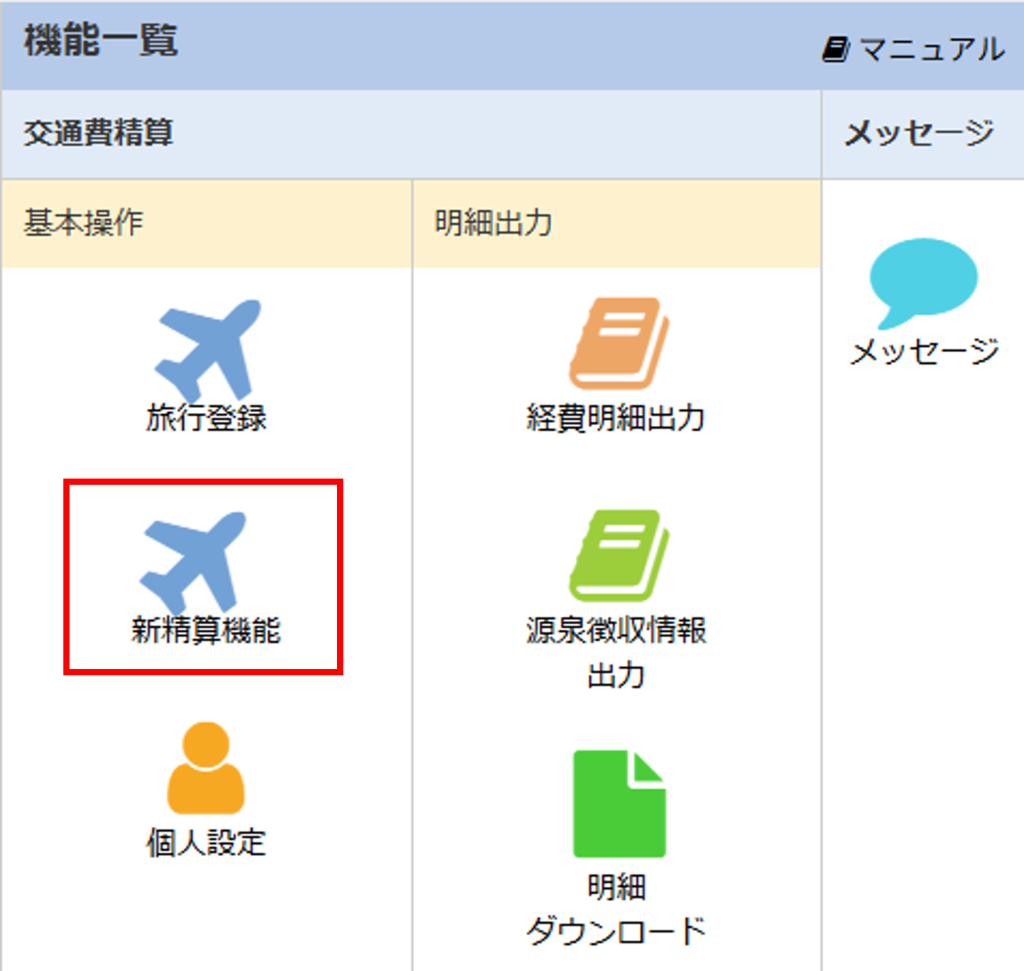Open the 新精算機能 airplane icon
The height and width of the screenshot is (971, 1024).
pos(193,562)
